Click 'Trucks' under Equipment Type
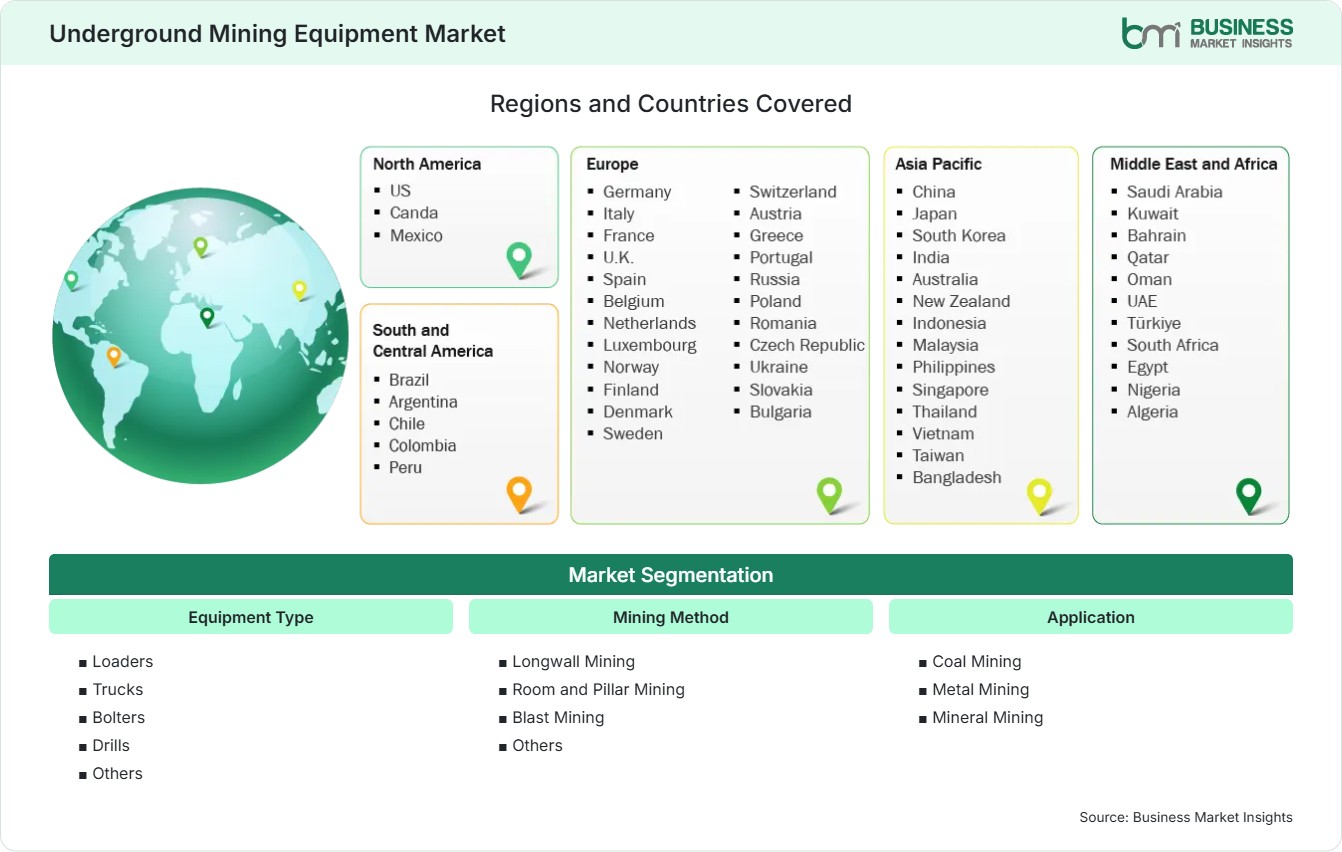Viewport: 1342px width, 852px height. (x=118, y=690)
